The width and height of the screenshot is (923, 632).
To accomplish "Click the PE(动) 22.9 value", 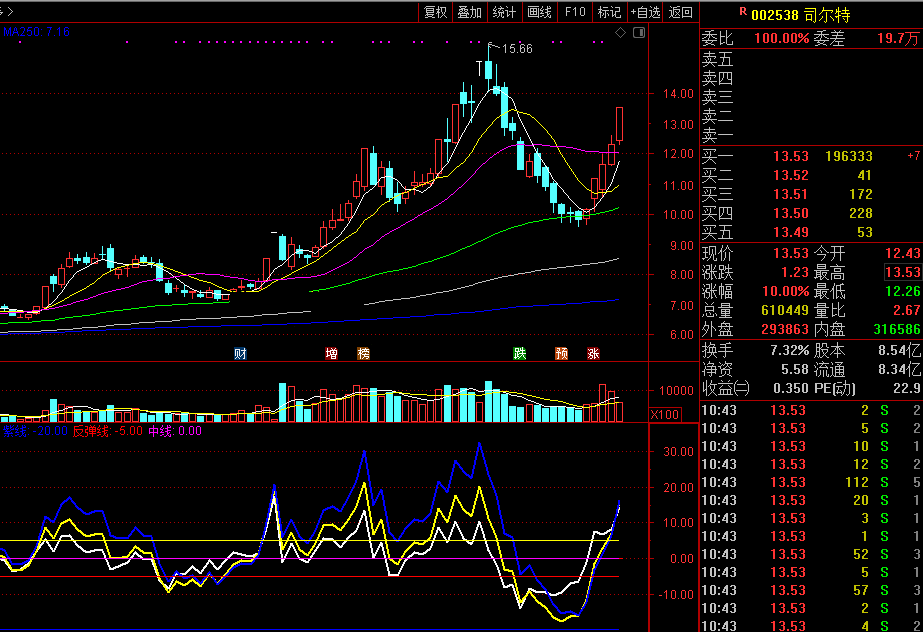I will pyautogui.click(x=907, y=388).
